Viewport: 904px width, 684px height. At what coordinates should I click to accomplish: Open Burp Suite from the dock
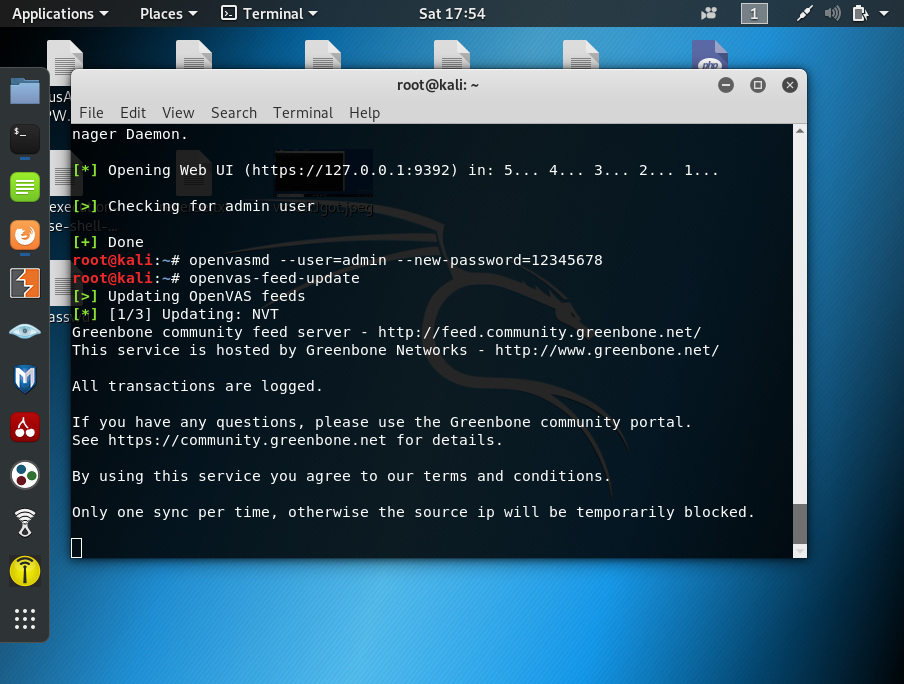click(x=25, y=283)
